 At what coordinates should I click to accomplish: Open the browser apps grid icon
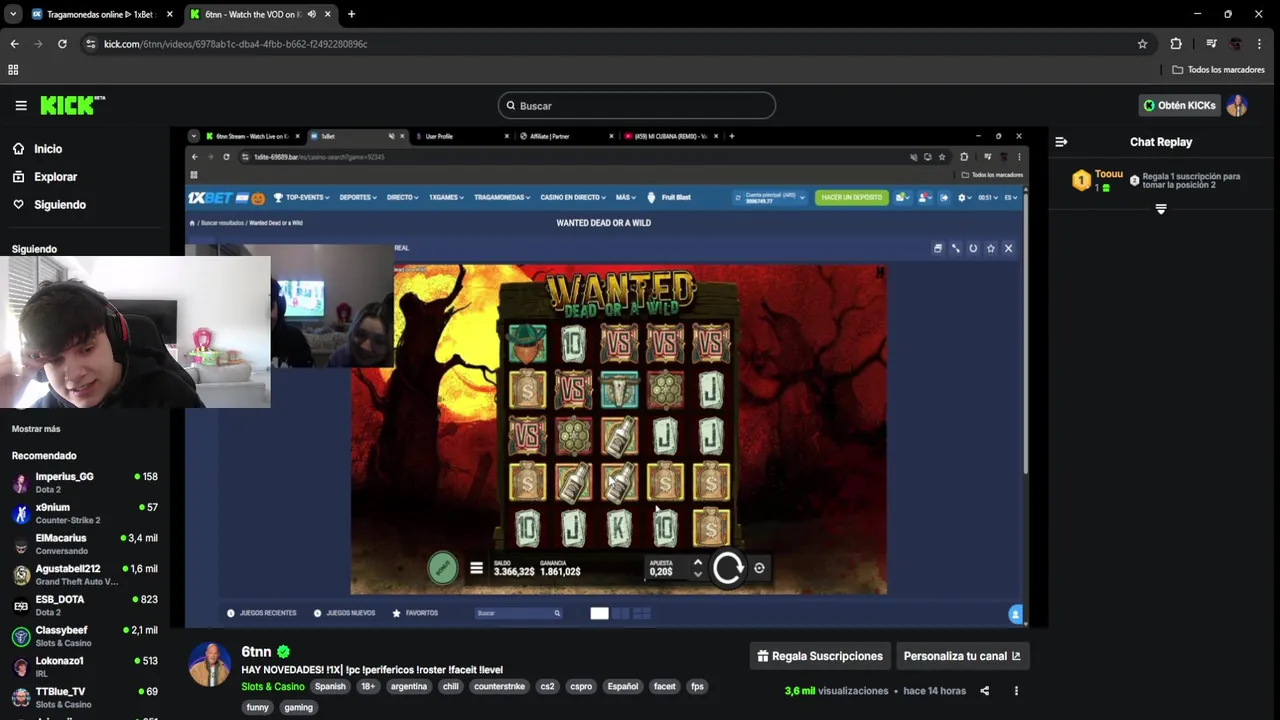(x=13, y=70)
